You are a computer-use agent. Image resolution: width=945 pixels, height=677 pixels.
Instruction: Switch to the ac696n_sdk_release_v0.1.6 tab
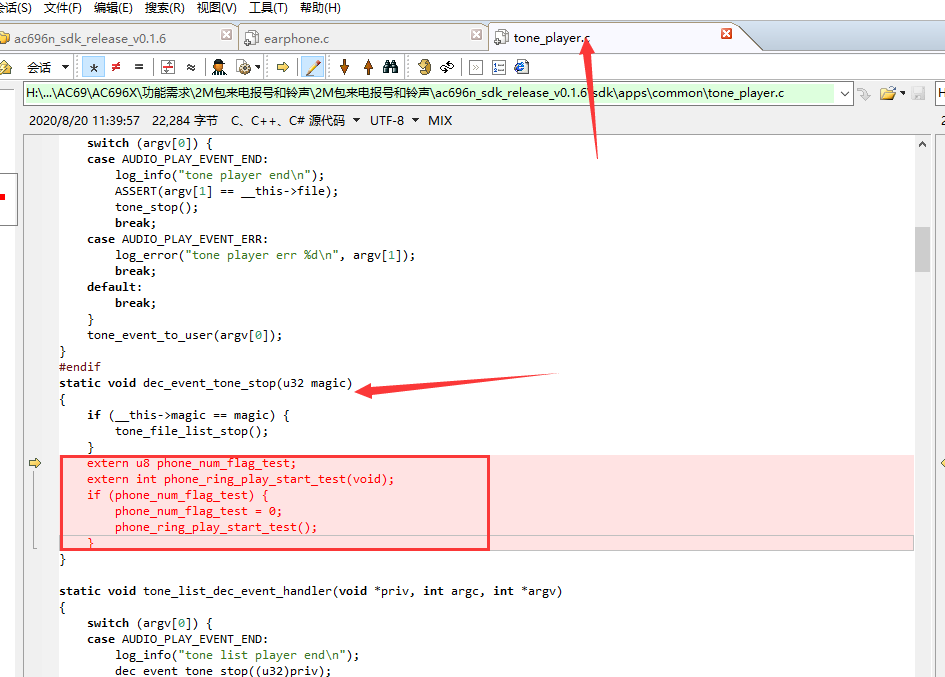(117, 38)
